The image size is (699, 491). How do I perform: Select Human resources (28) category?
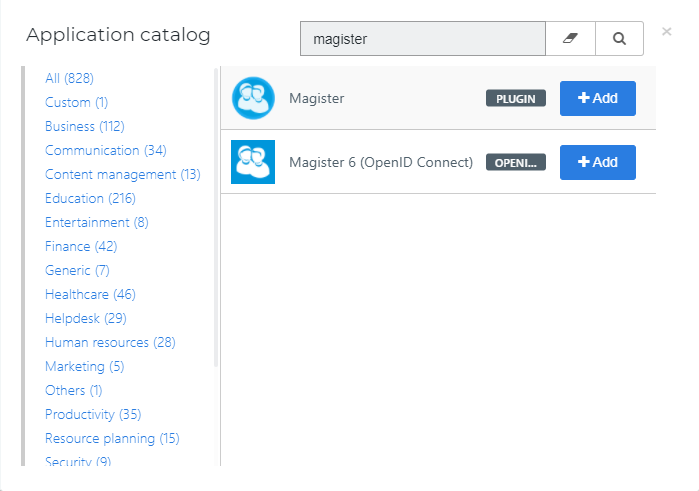click(x=110, y=342)
